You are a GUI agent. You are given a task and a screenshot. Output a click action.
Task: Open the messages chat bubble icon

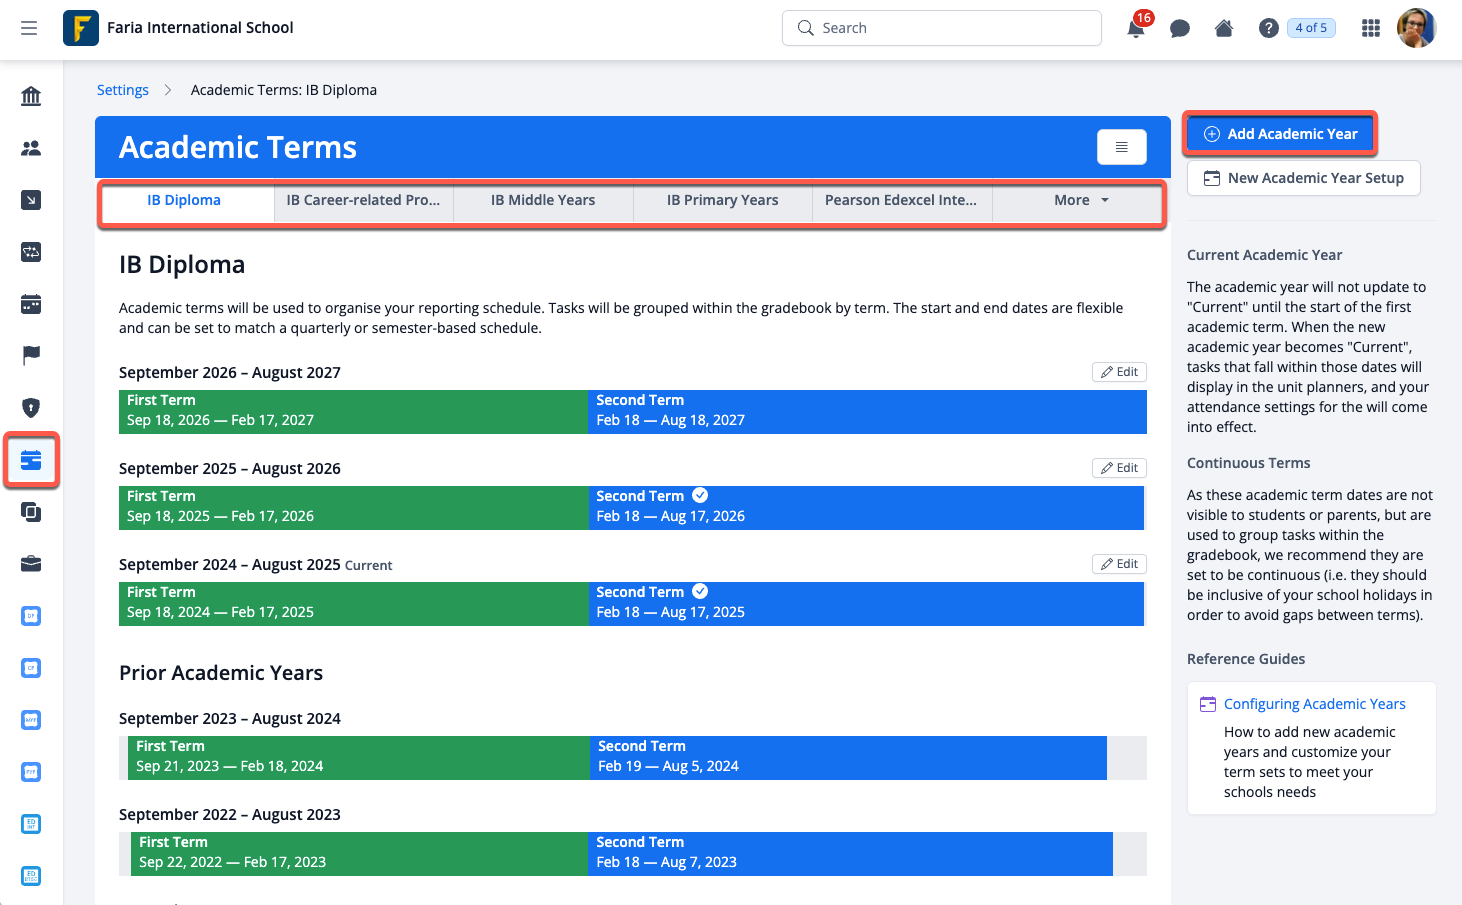1180,28
